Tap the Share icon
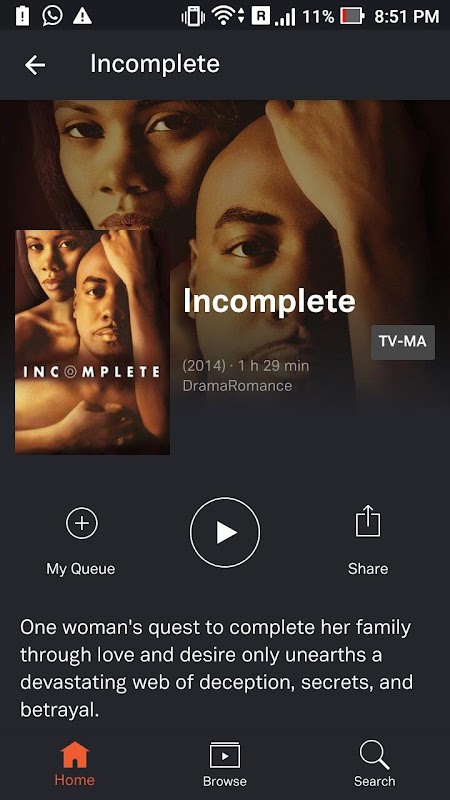 [368, 521]
